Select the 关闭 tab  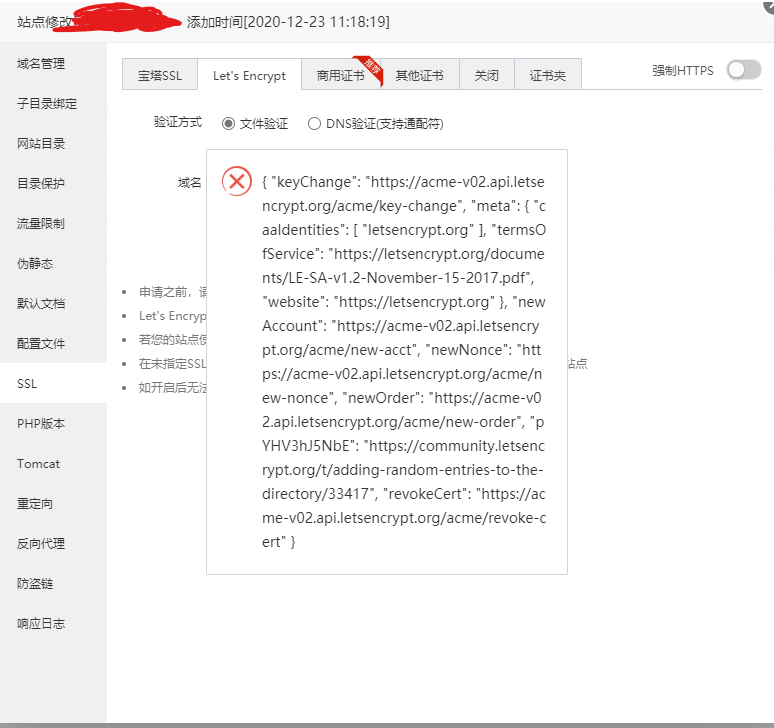[486, 75]
